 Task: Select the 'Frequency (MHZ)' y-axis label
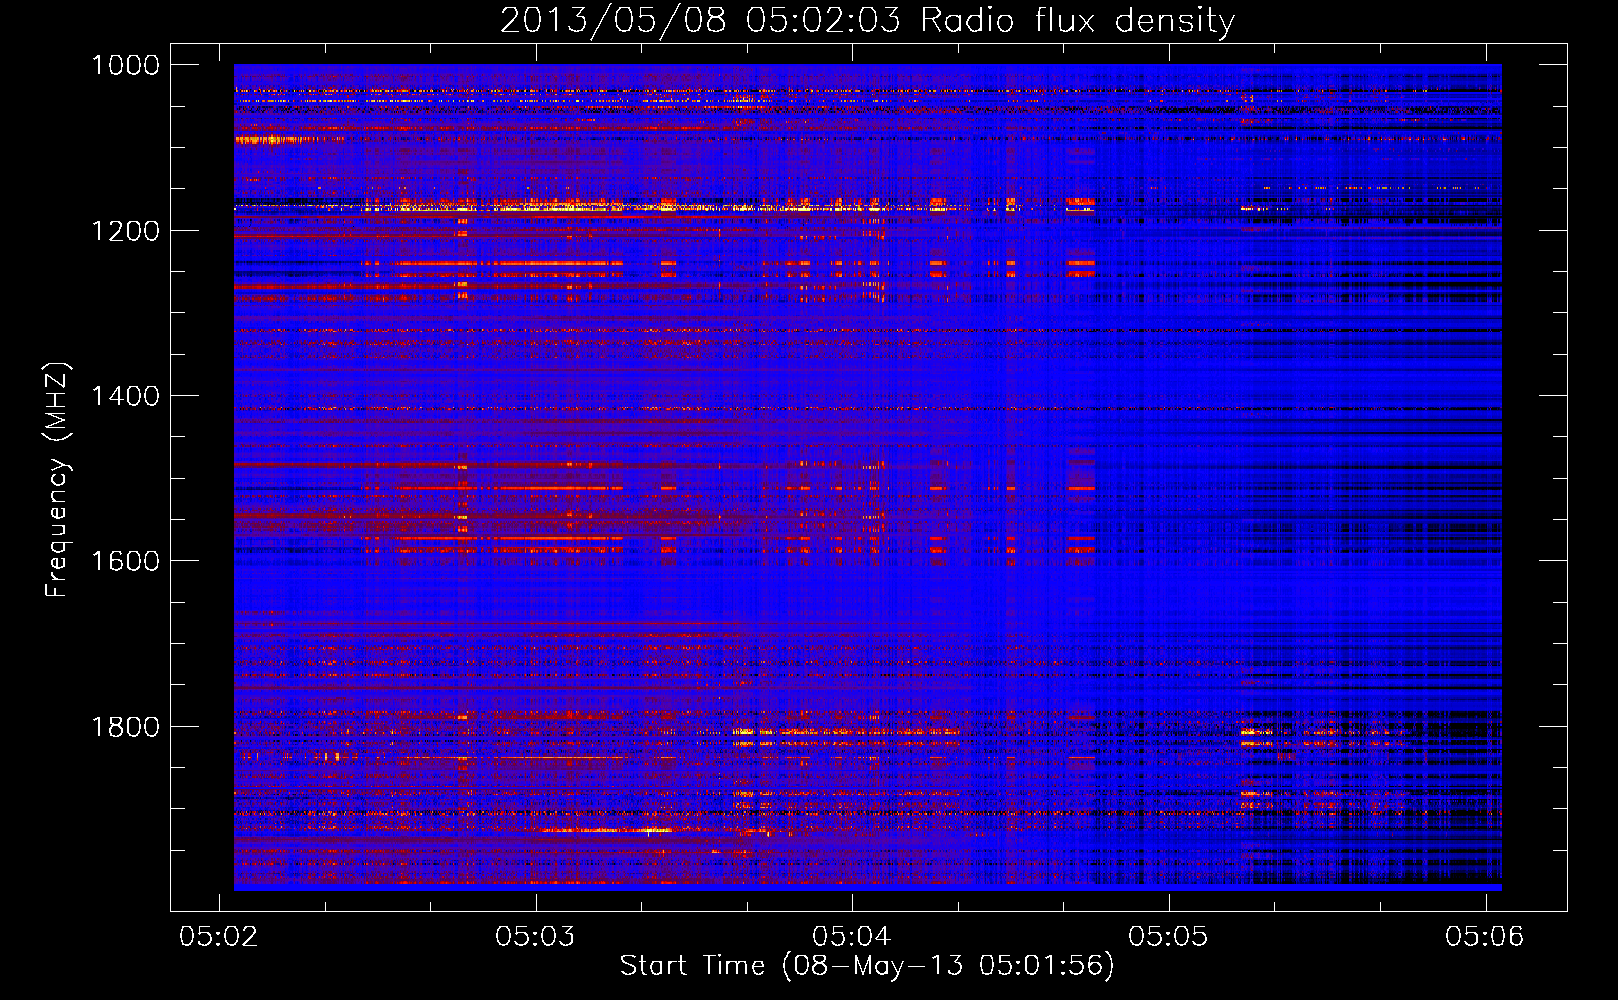point(57,480)
